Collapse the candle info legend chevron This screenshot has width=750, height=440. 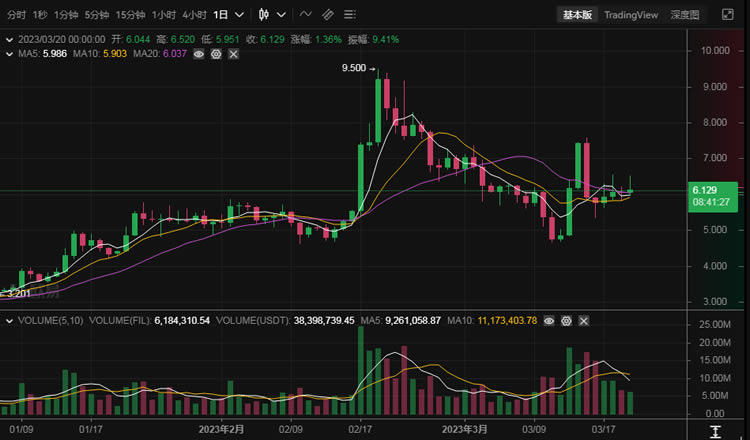click(10, 39)
